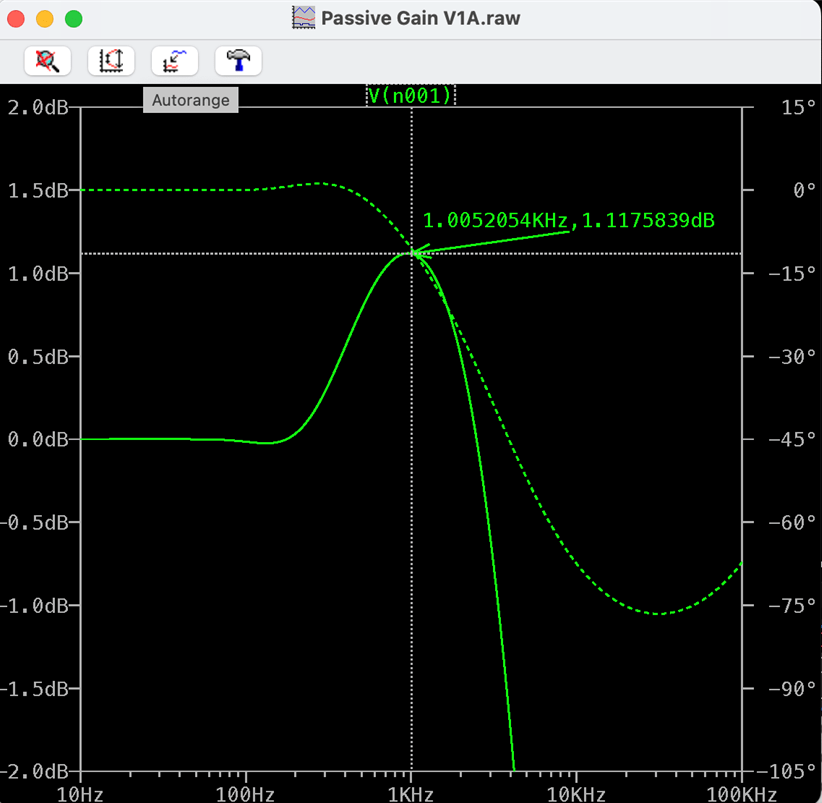
Task: Click the 0.5dB left axis label
Action: pyautogui.click(x=38, y=356)
